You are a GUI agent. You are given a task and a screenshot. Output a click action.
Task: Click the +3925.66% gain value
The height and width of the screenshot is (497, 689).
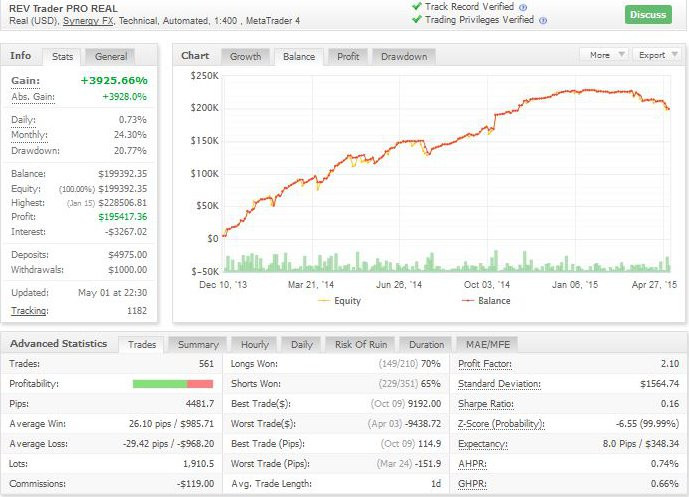tap(114, 80)
